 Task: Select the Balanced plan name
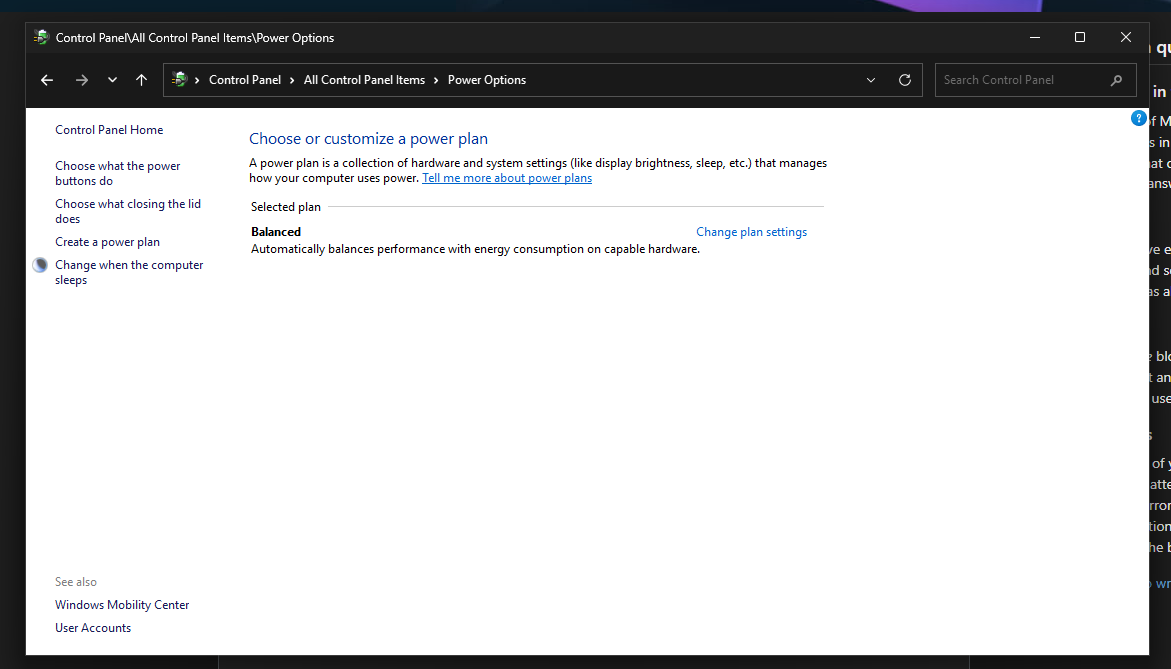(x=276, y=232)
